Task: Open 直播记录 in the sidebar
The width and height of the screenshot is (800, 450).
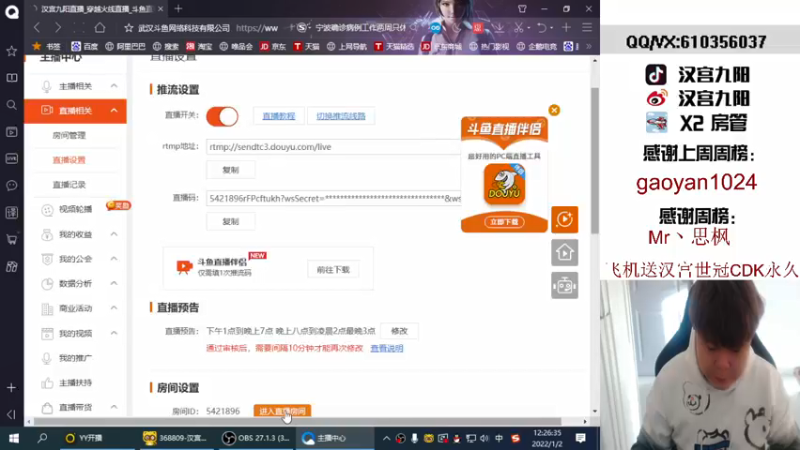Action: [x=69, y=185]
